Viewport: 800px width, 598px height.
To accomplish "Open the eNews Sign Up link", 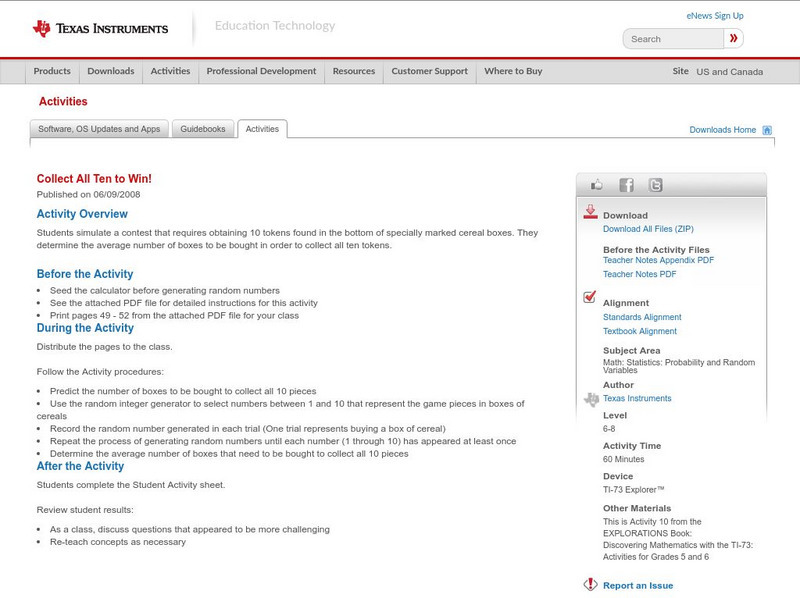I will pyautogui.click(x=715, y=16).
